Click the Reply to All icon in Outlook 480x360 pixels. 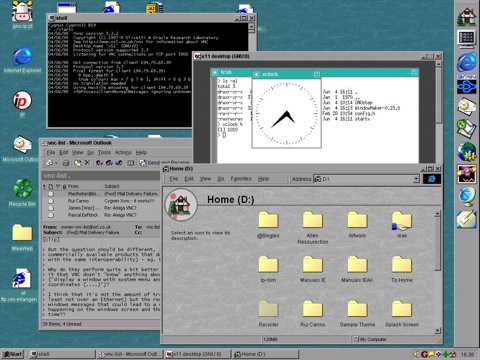click(x=109, y=163)
